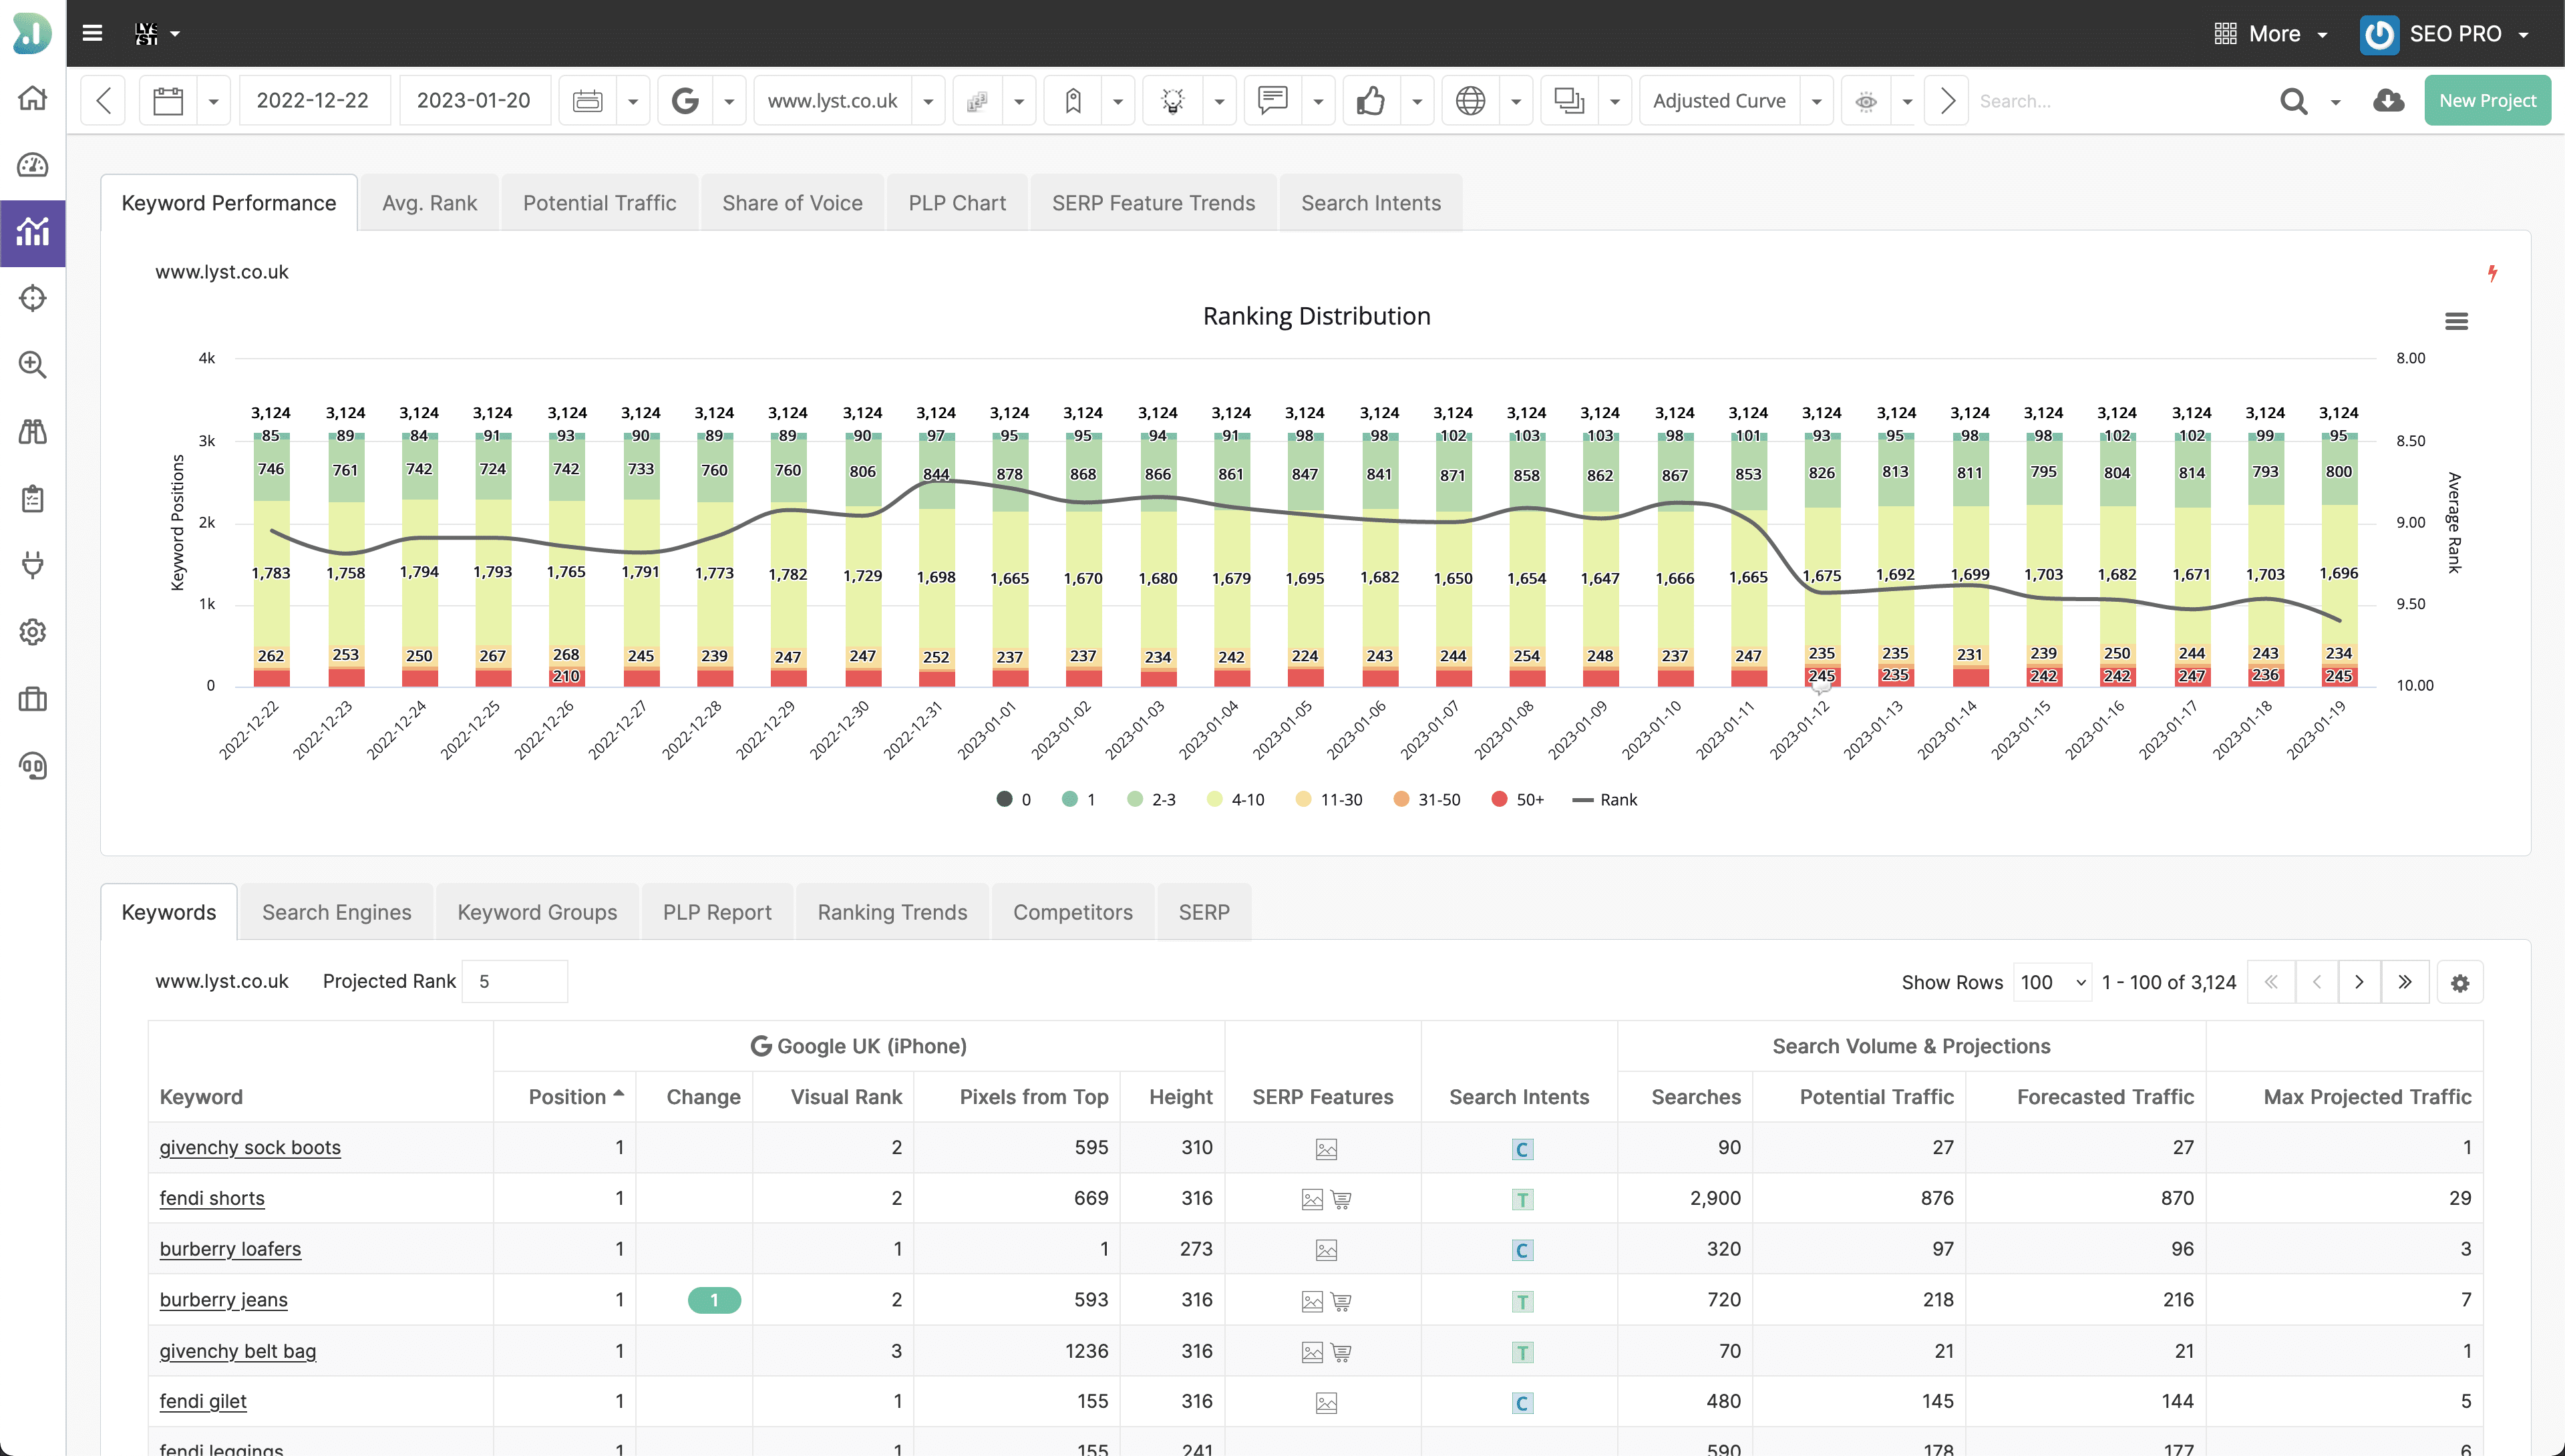Screen dimensions: 2565x1456
Task: Click the speech bubble notes icon
Action: pos(1273,101)
